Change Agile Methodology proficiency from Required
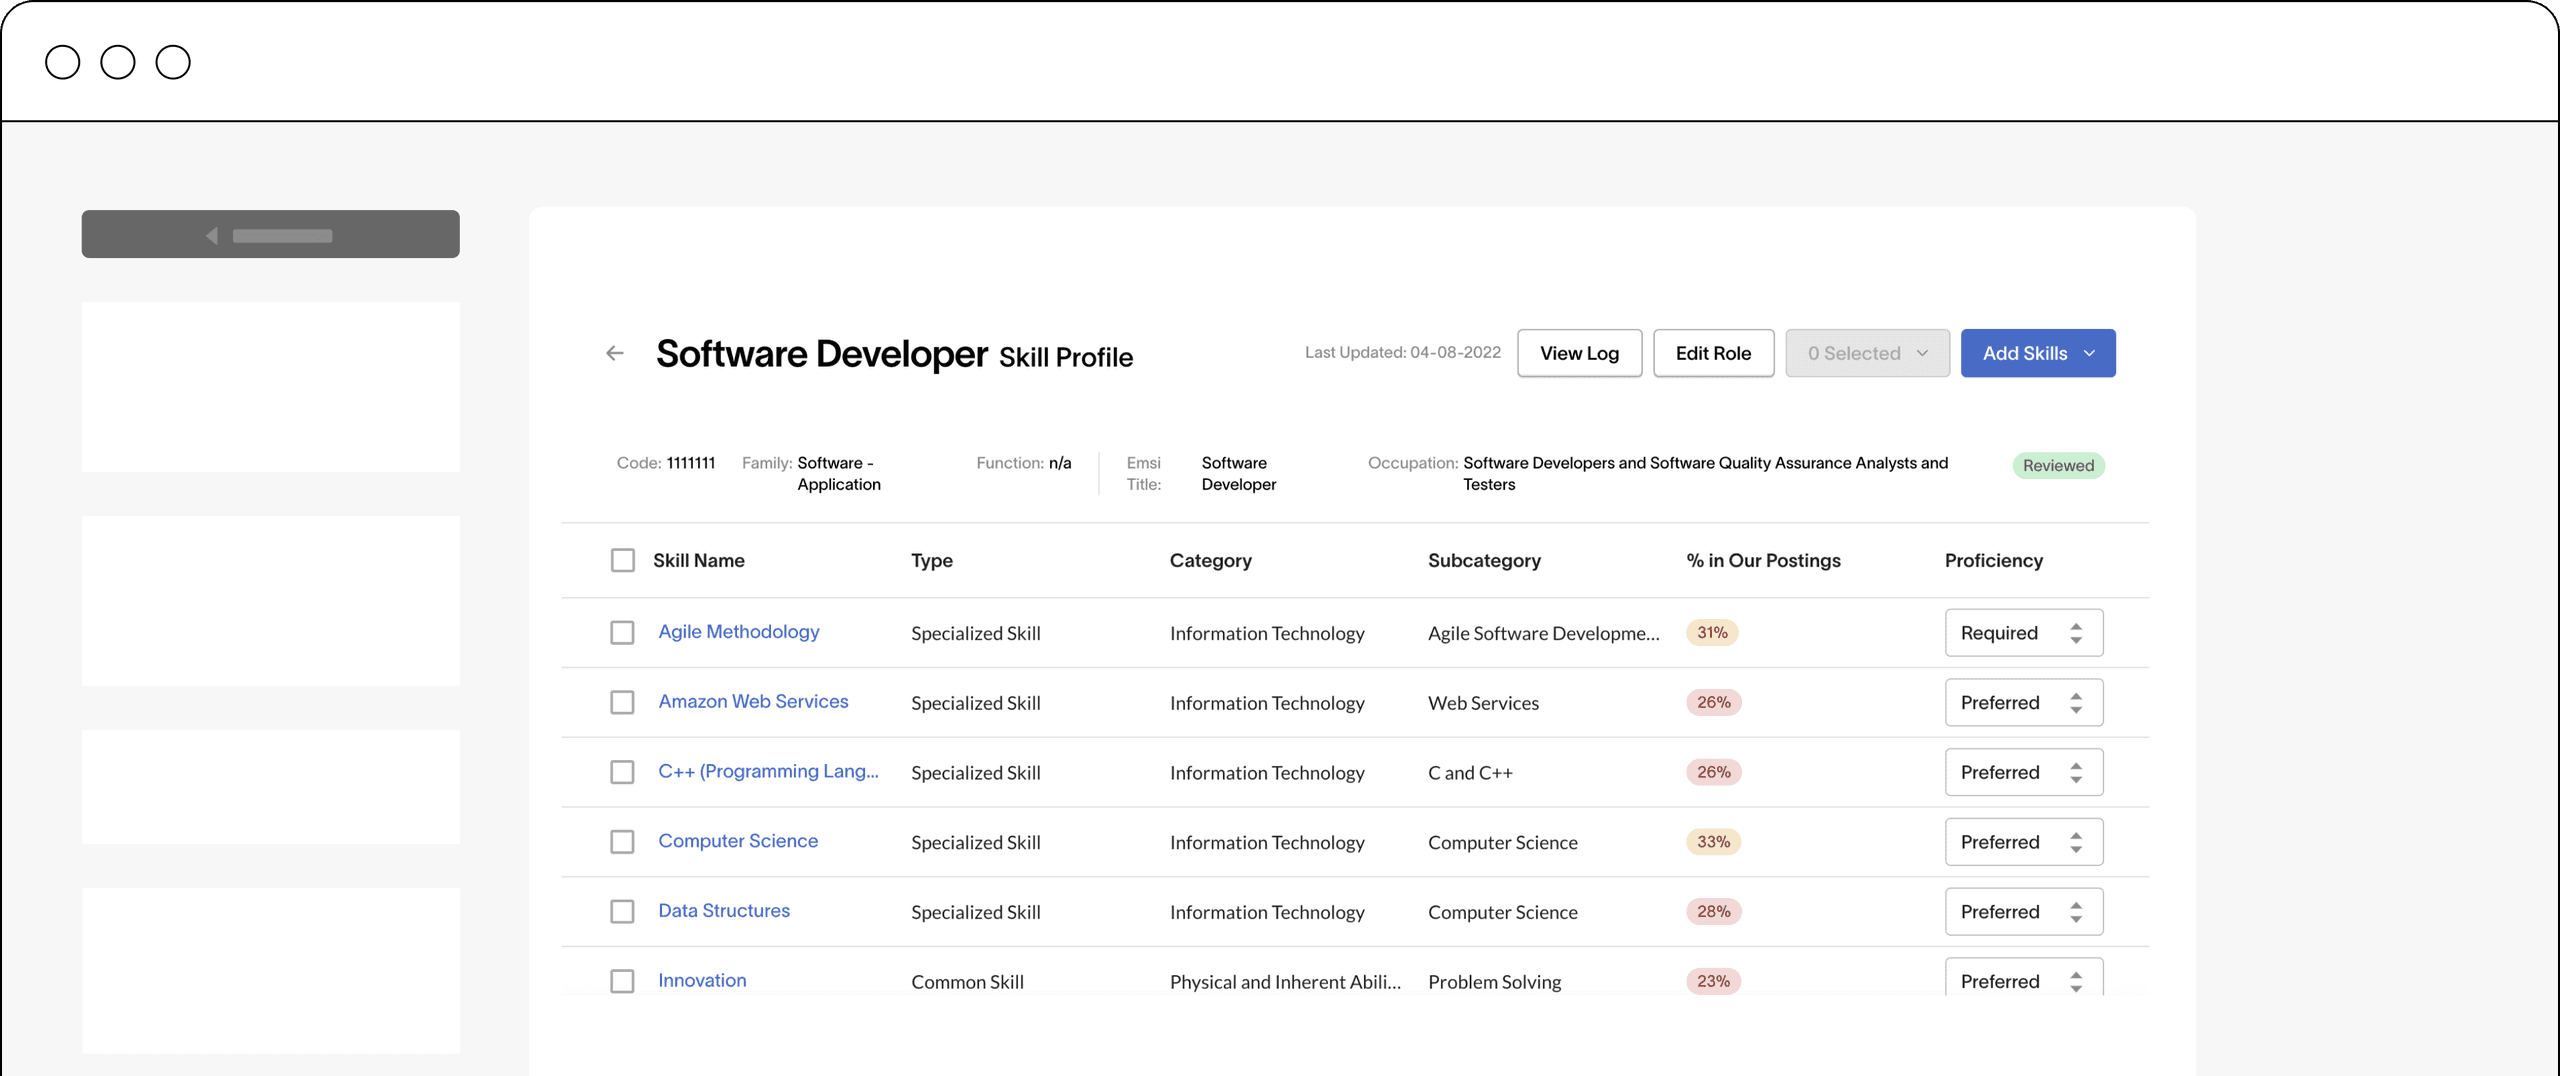This screenshot has width=2560, height=1076. coord(2023,633)
